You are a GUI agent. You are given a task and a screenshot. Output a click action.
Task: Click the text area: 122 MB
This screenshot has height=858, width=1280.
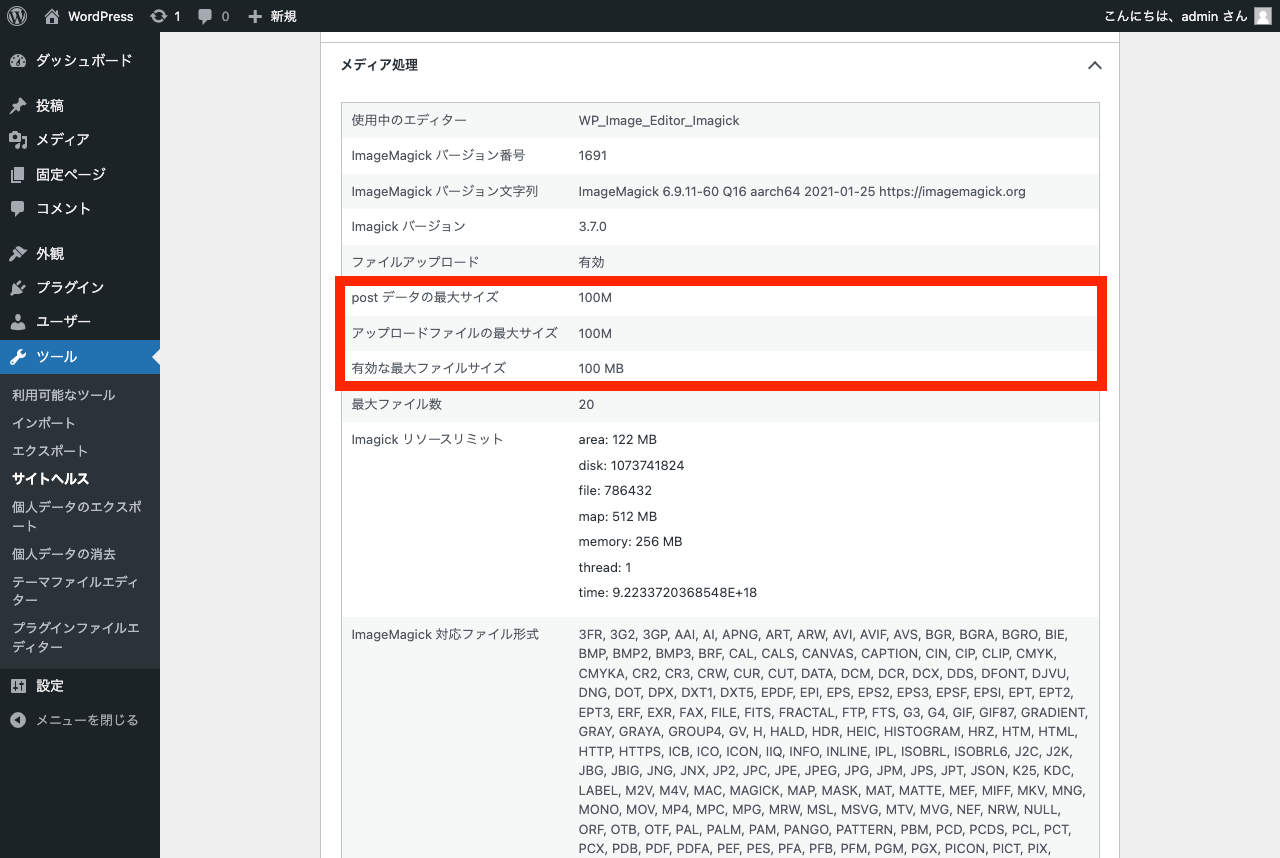pos(617,440)
